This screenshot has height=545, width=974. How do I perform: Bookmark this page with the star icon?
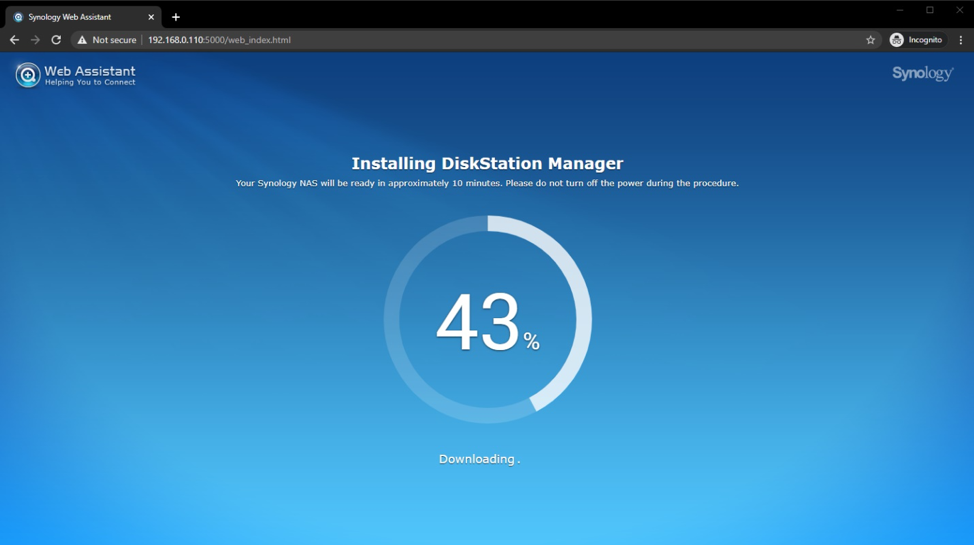(x=870, y=40)
